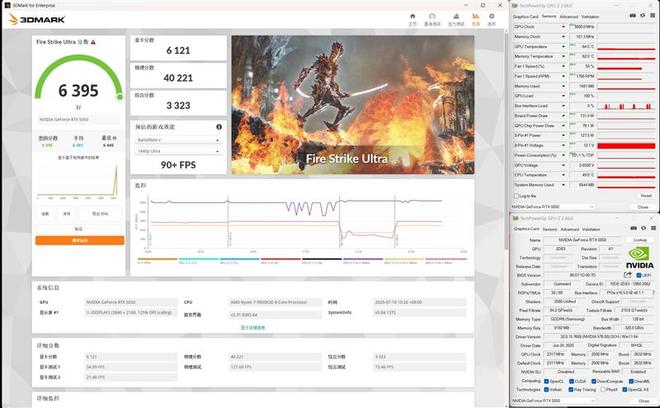Open the hamburger menu in GPU-Z Graphics Card window
This screenshot has width=660, height=408.
pyautogui.click(x=653, y=228)
